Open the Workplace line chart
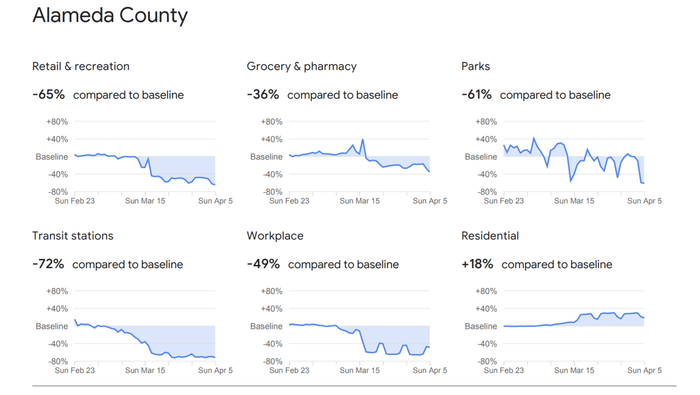Viewport: 700px width, 395px height. 359,326
